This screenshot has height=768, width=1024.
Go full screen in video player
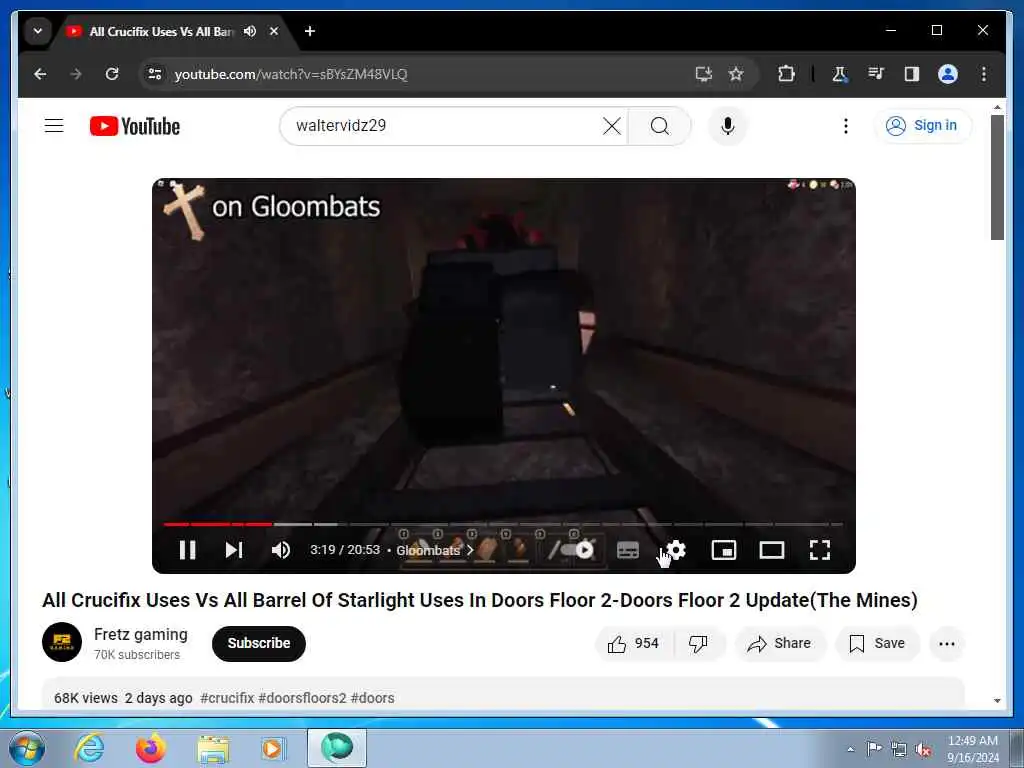(x=820, y=550)
